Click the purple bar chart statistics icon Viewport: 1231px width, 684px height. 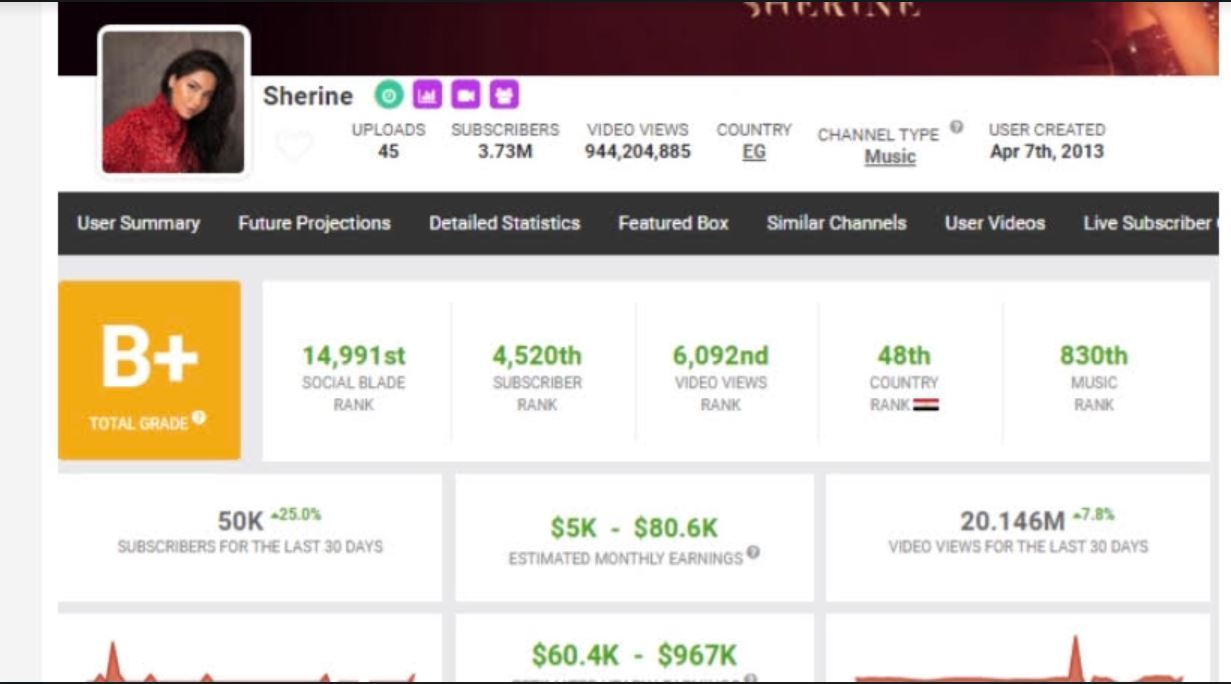tap(428, 96)
